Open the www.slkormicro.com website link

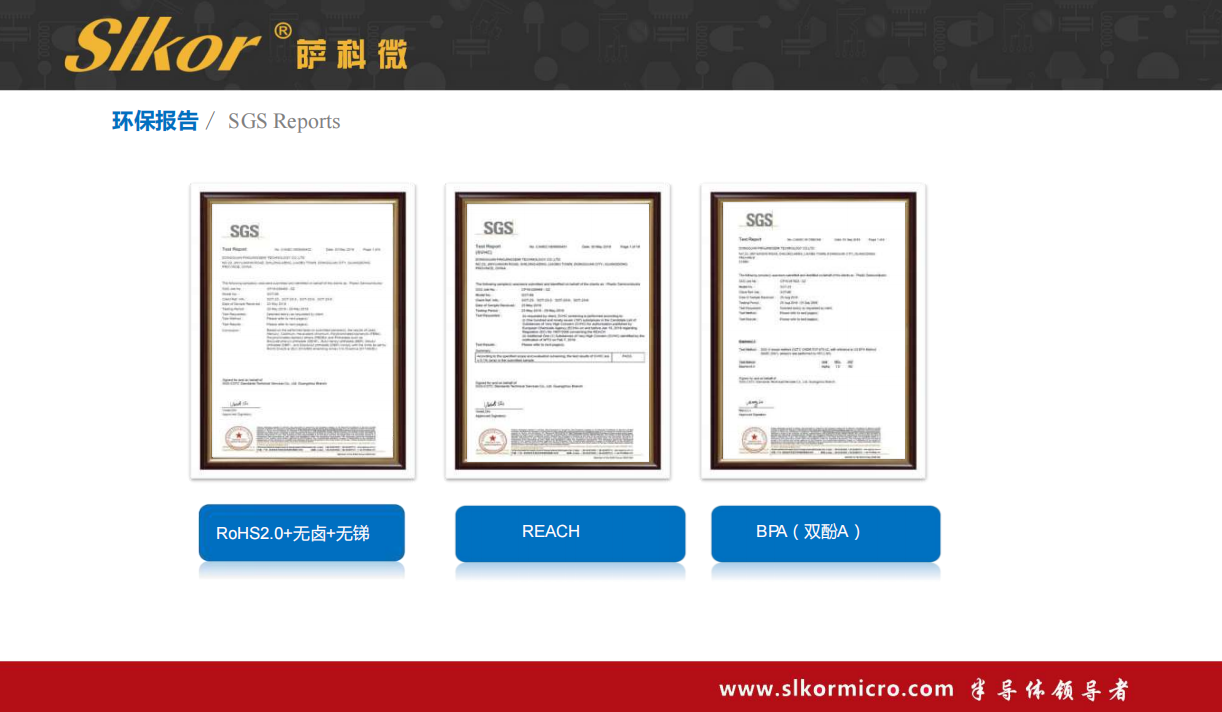pos(836,689)
